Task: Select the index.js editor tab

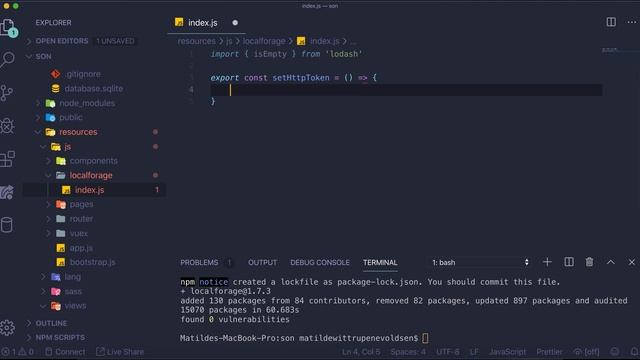Action: (207, 23)
